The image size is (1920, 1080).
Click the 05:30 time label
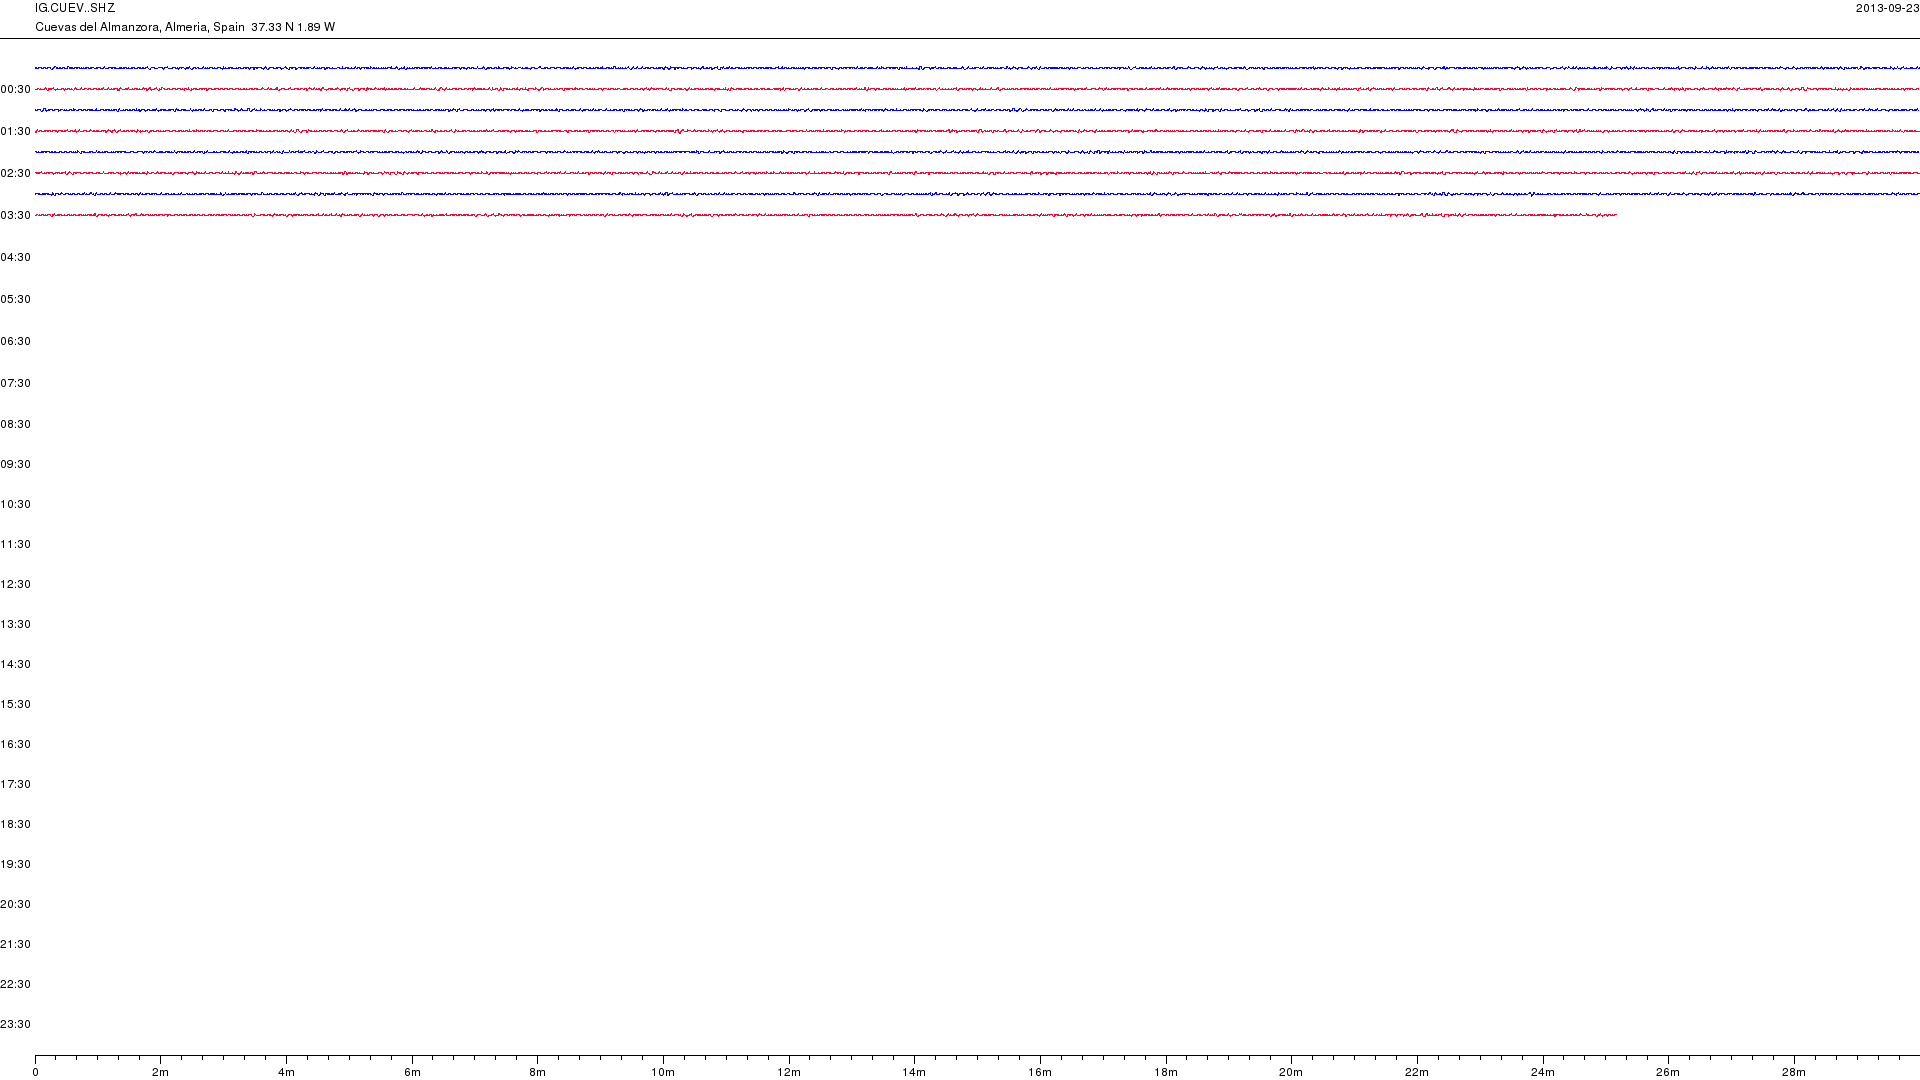point(16,300)
